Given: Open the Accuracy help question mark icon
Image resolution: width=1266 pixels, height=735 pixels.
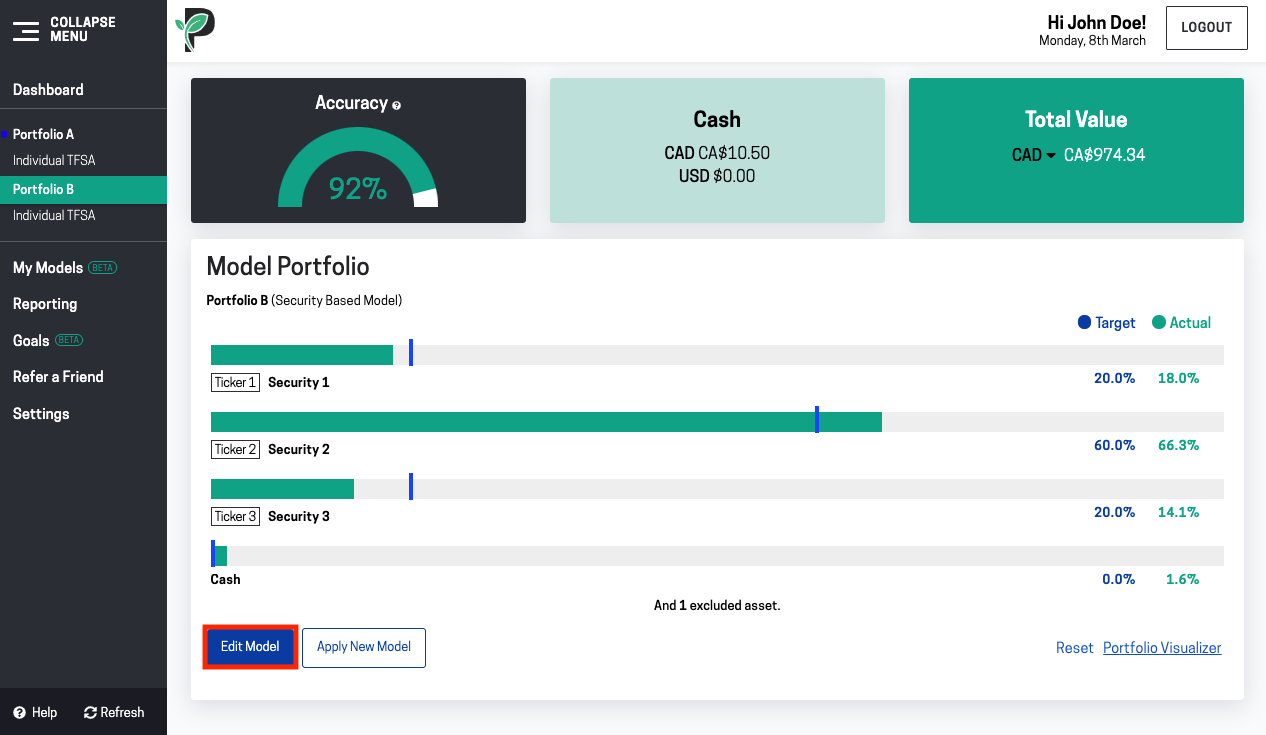Looking at the screenshot, I should pos(397,105).
